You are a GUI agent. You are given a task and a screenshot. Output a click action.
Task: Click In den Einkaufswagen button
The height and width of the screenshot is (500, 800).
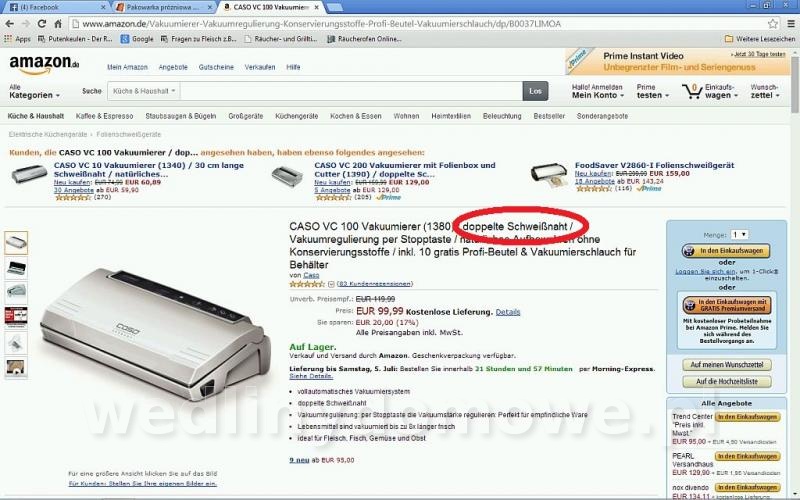(727, 251)
